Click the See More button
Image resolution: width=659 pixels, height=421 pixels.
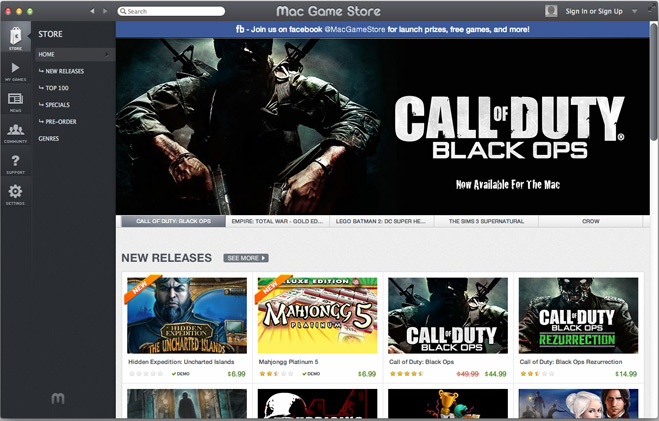[x=246, y=258]
